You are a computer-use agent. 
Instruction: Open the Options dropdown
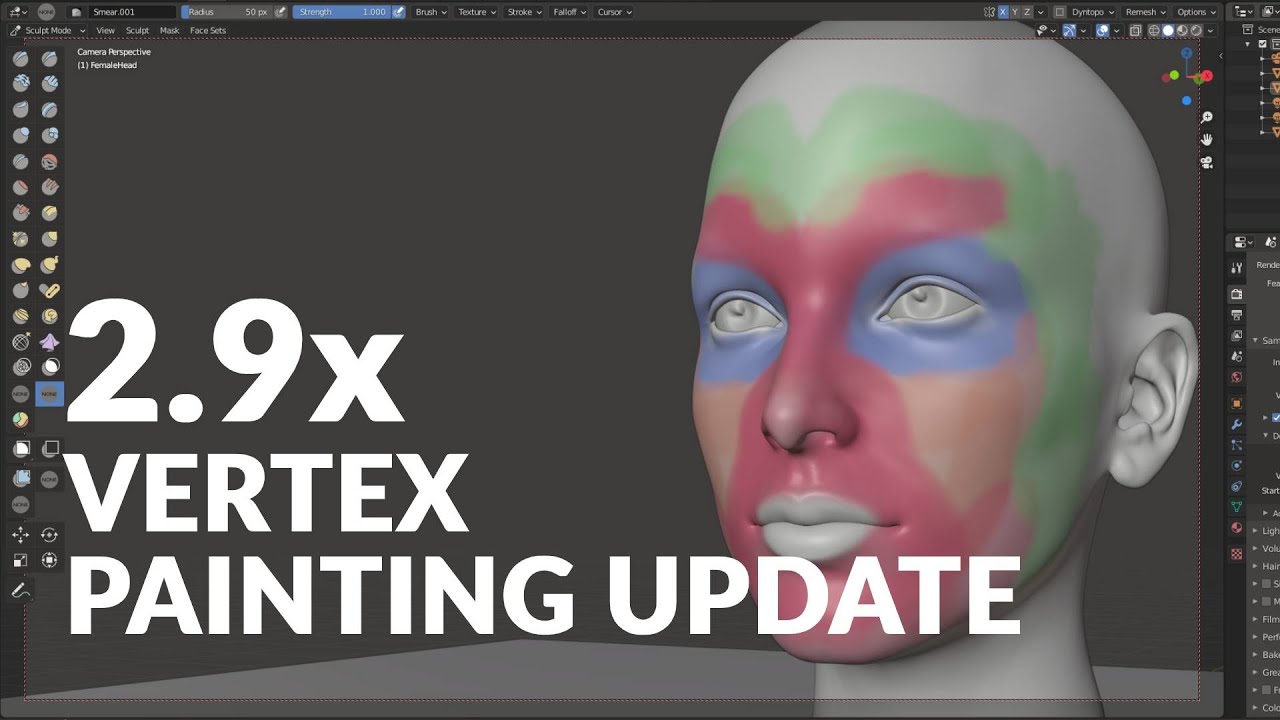click(1196, 12)
